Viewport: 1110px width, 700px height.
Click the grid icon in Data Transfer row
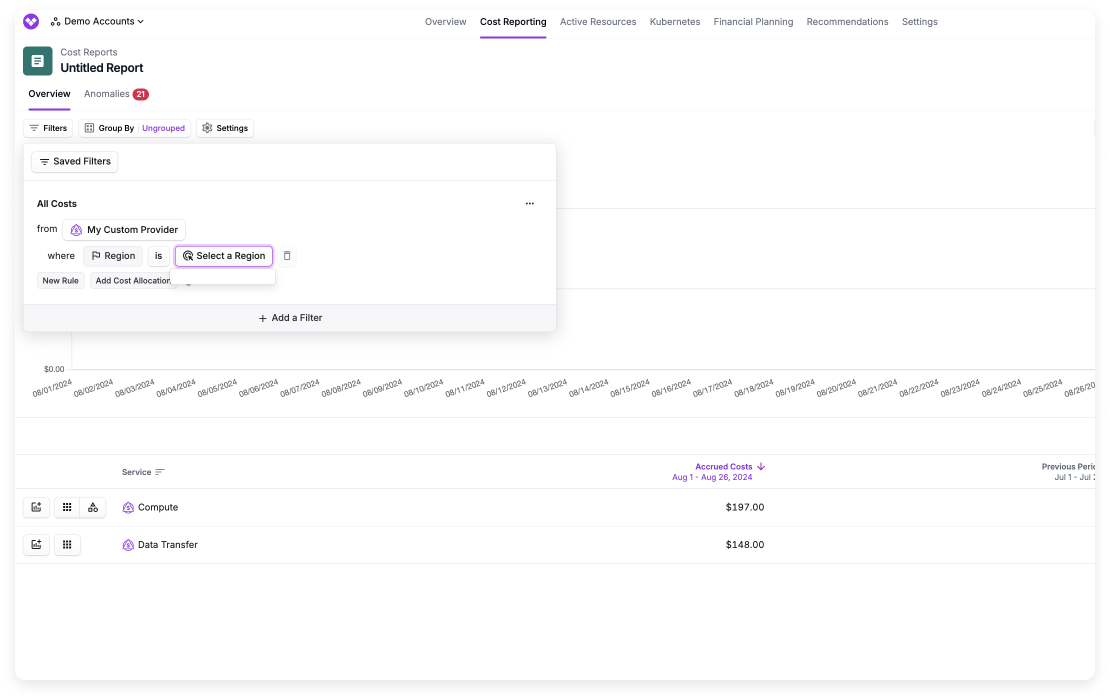(x=67, y=545)
